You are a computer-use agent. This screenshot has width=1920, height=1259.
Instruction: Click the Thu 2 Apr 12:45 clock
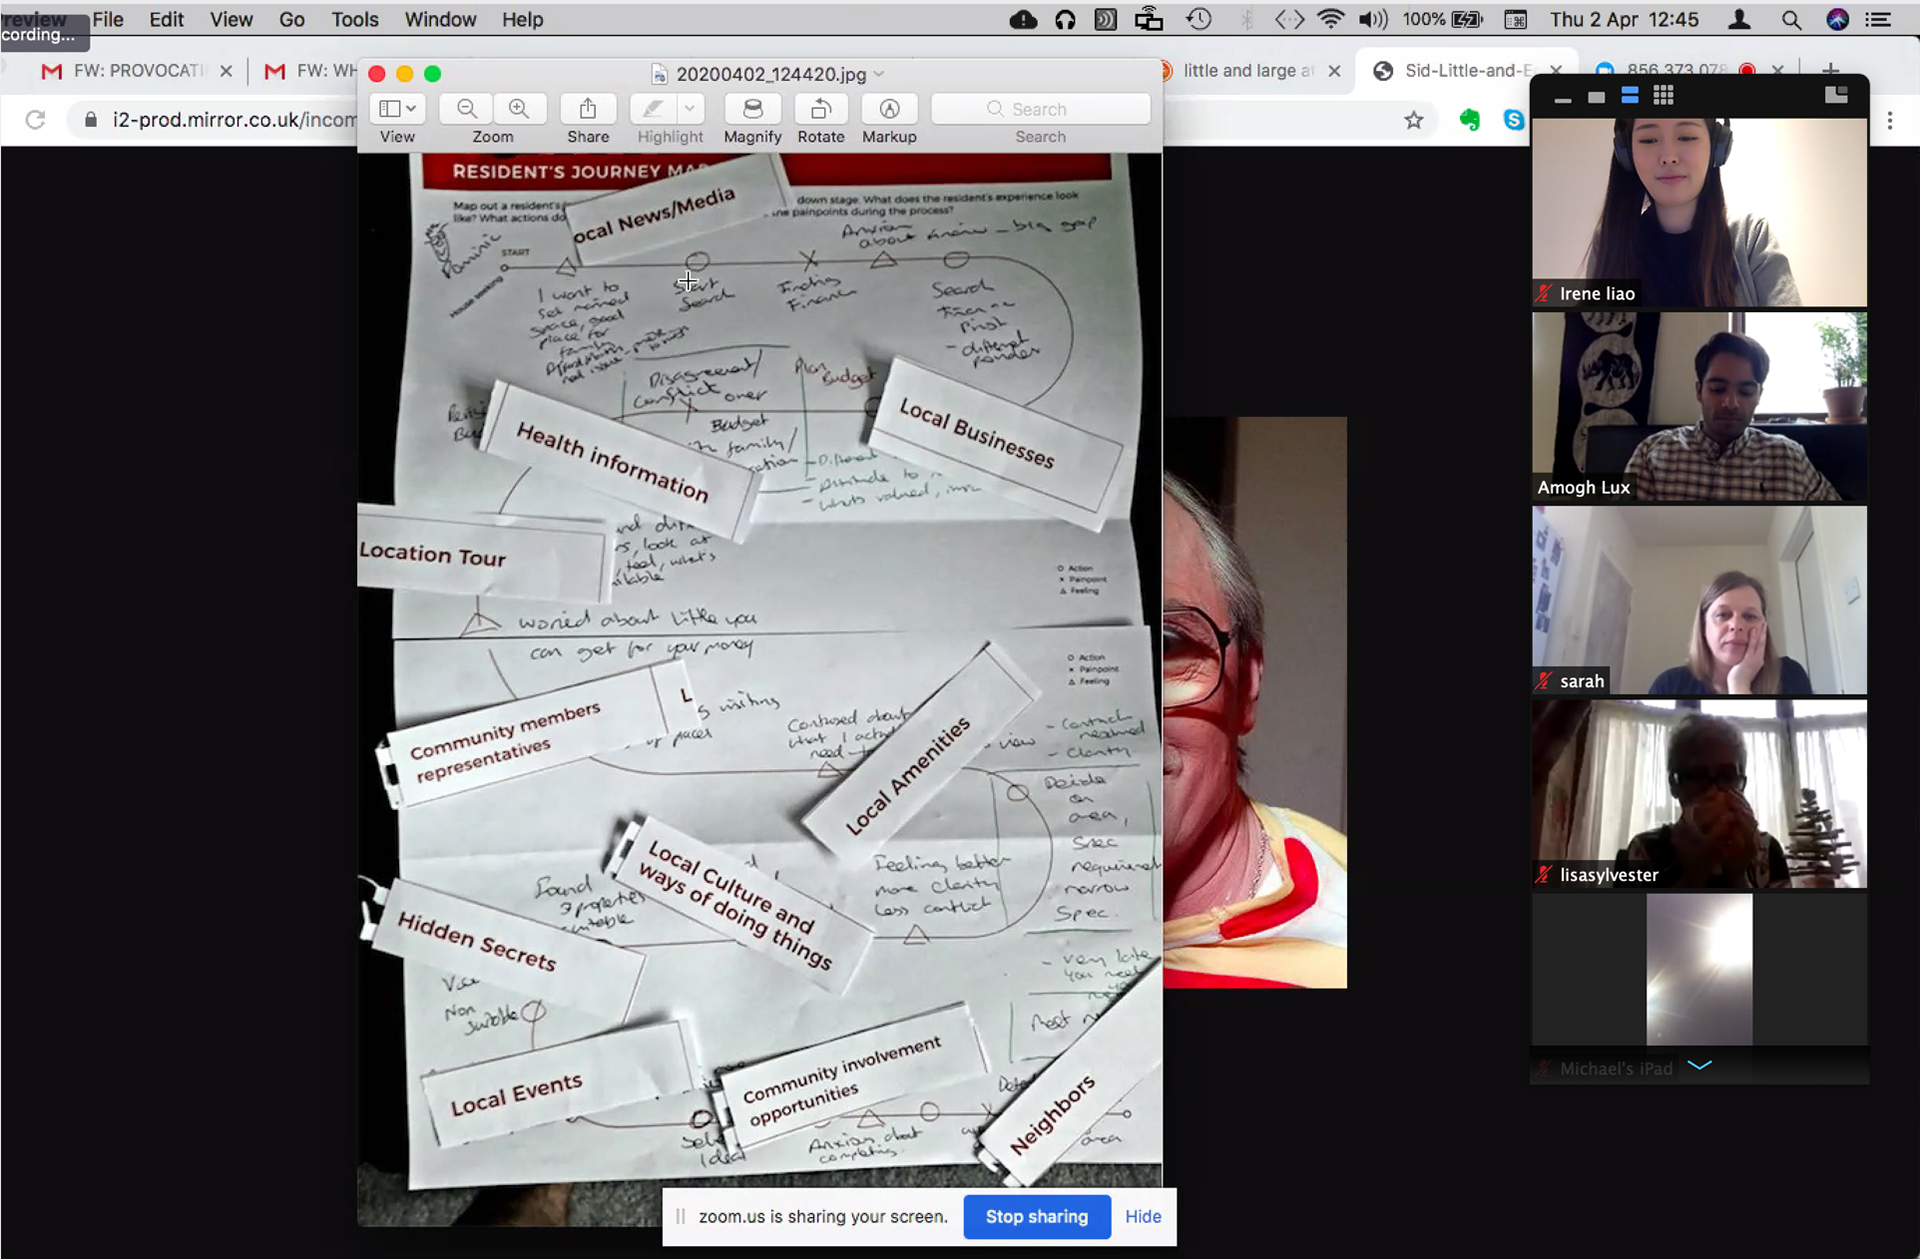(x=1624, y=19)
